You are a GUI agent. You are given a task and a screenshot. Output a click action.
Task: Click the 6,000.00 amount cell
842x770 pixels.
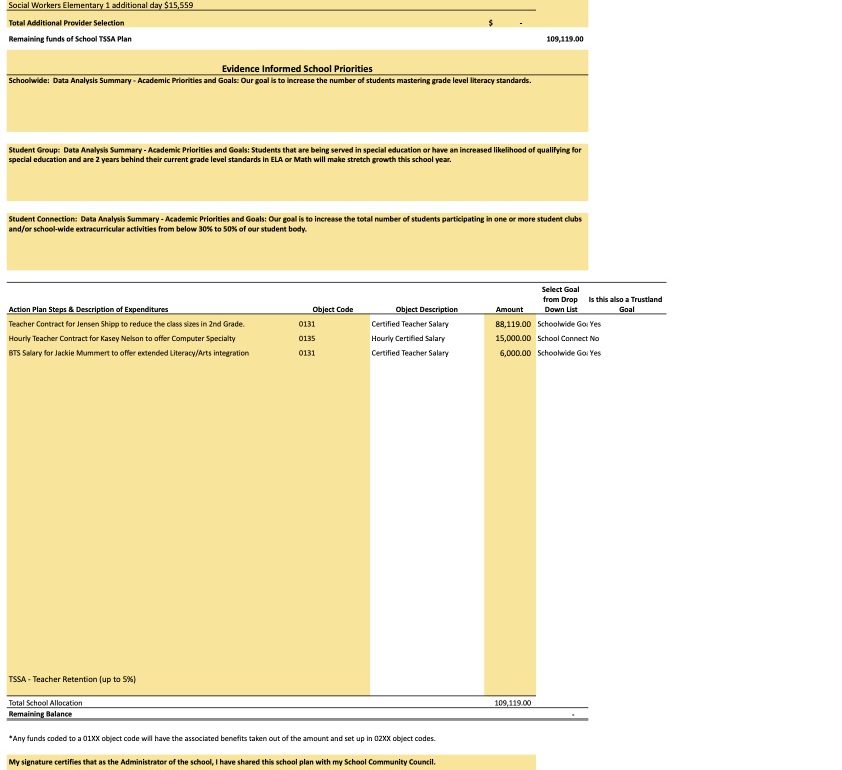[515, 353]
